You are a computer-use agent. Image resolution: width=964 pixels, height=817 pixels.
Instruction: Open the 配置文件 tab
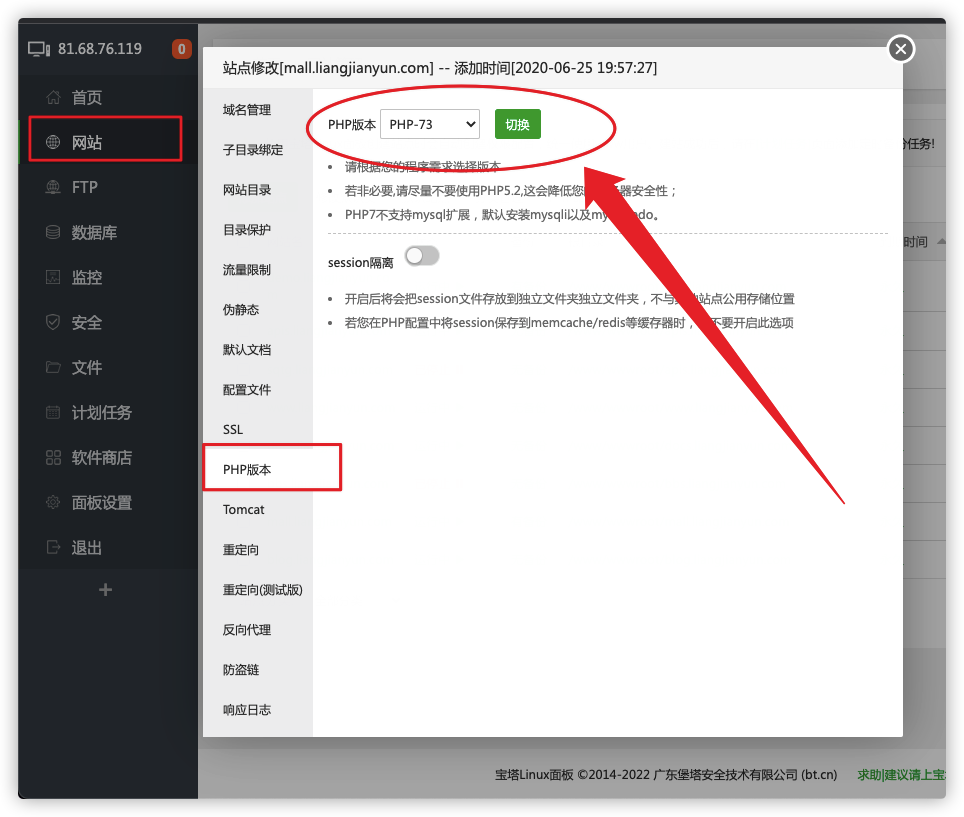pyautogui.click(x=247, y=390)
